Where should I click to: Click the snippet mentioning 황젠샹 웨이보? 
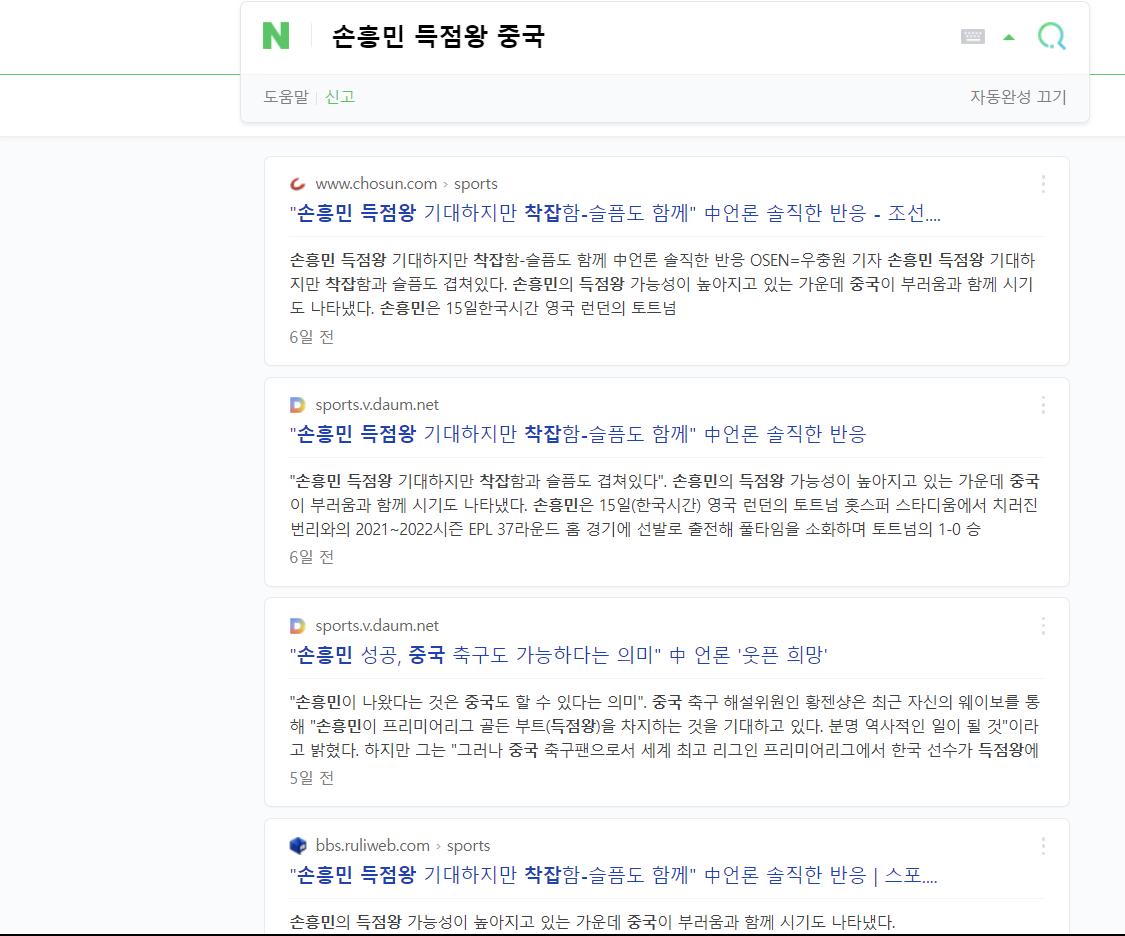tap(665, 726)
